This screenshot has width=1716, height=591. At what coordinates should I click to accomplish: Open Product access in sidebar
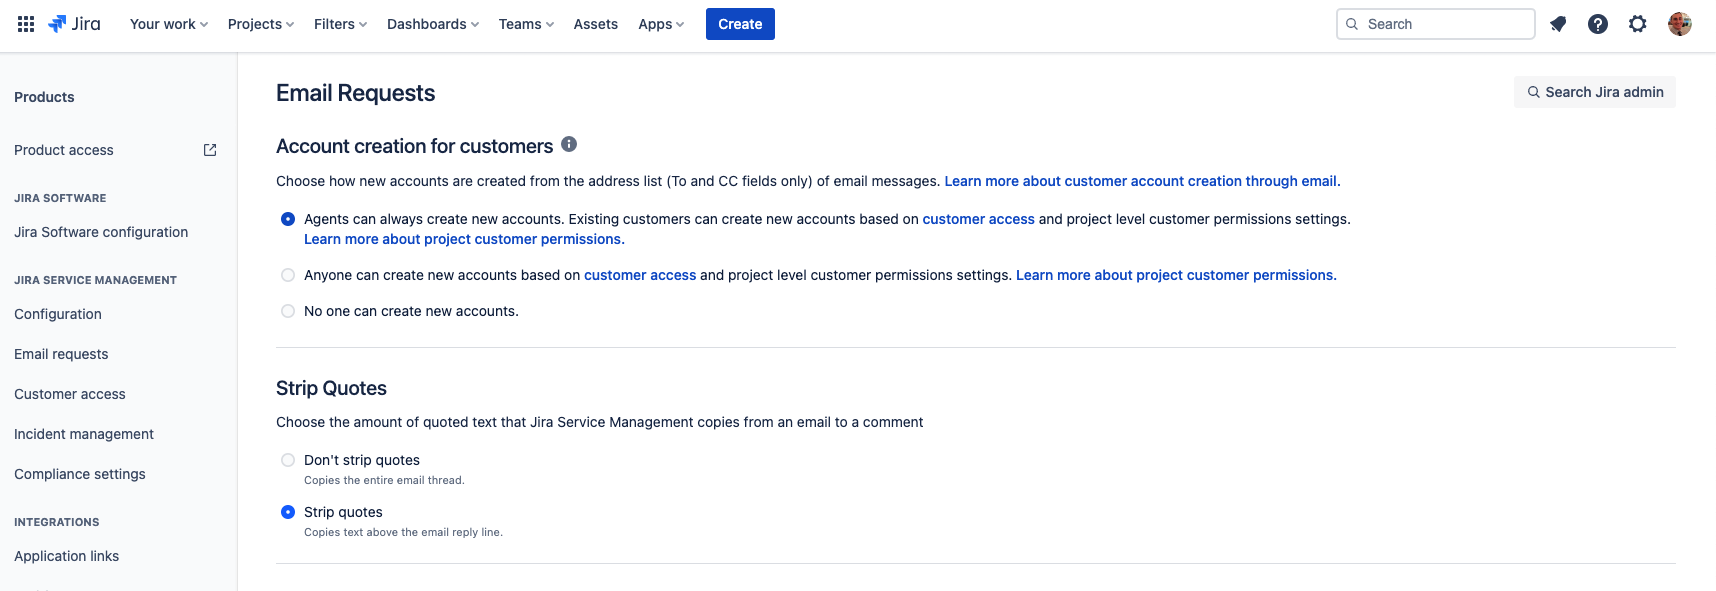point(64,150)
